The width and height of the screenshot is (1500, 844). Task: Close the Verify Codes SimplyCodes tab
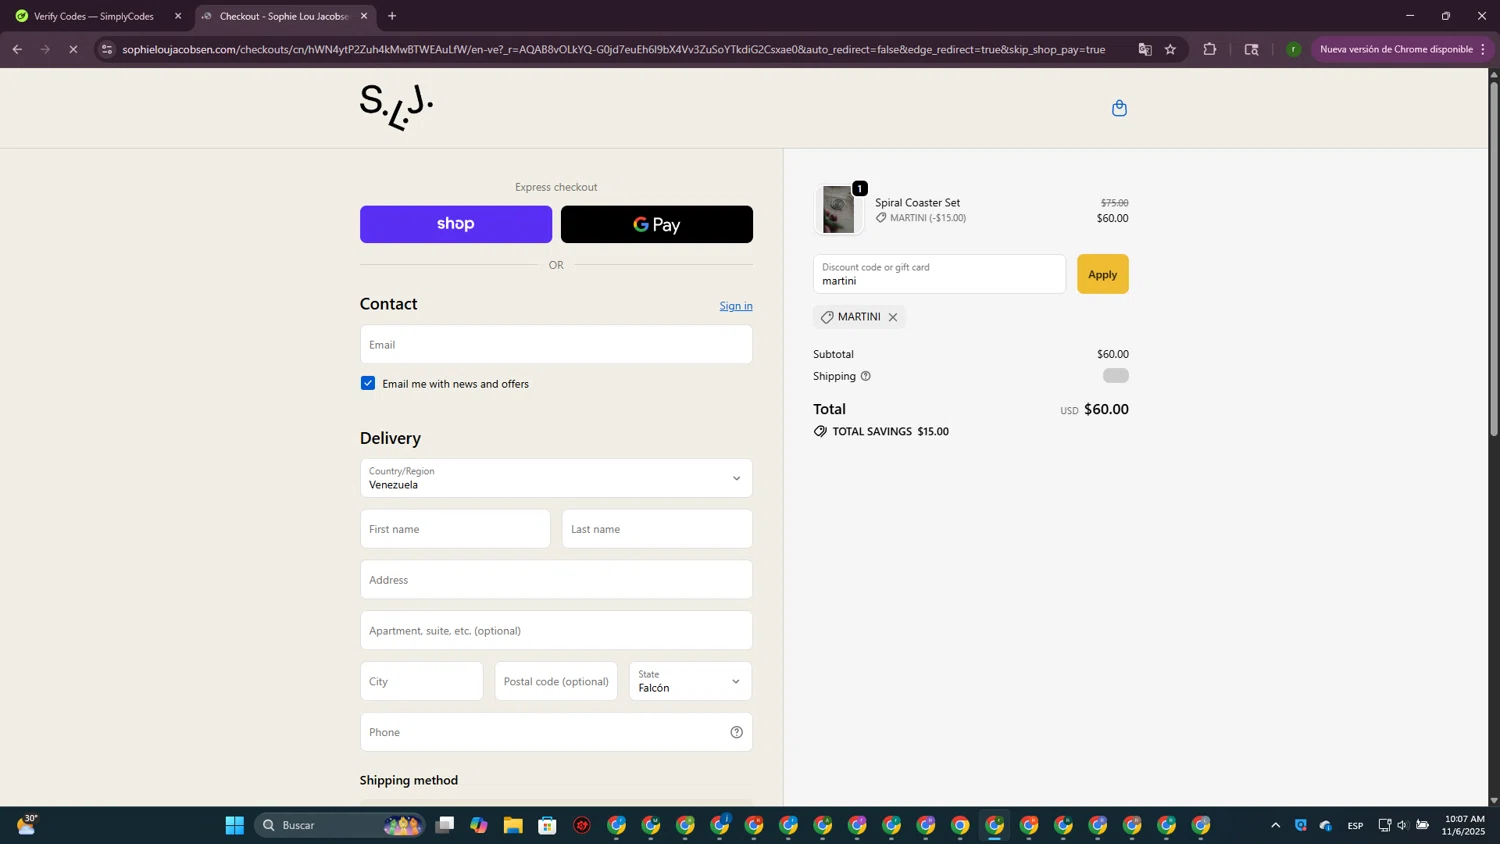click(x=178, y=16)
